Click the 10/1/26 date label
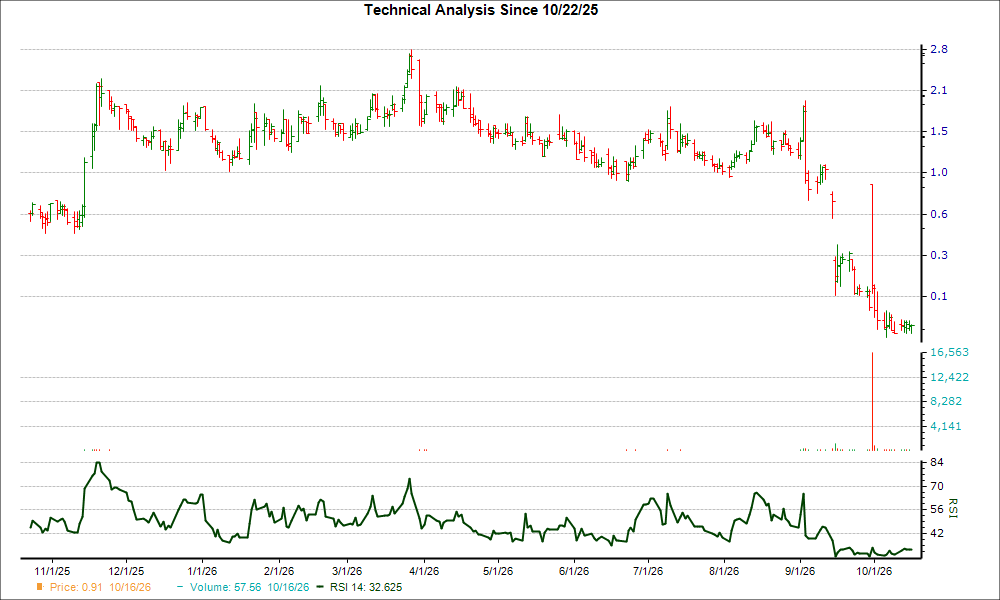The image size is (1000, 600). pos(874,571)
